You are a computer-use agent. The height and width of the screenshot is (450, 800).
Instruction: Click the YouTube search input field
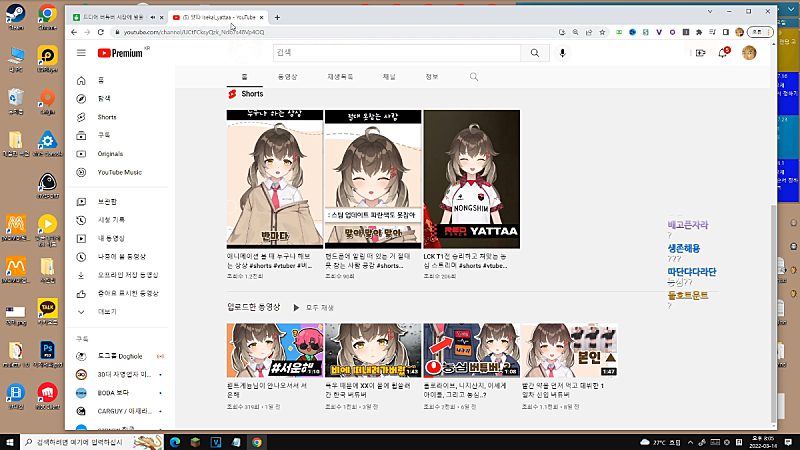[x=397, y=53]
